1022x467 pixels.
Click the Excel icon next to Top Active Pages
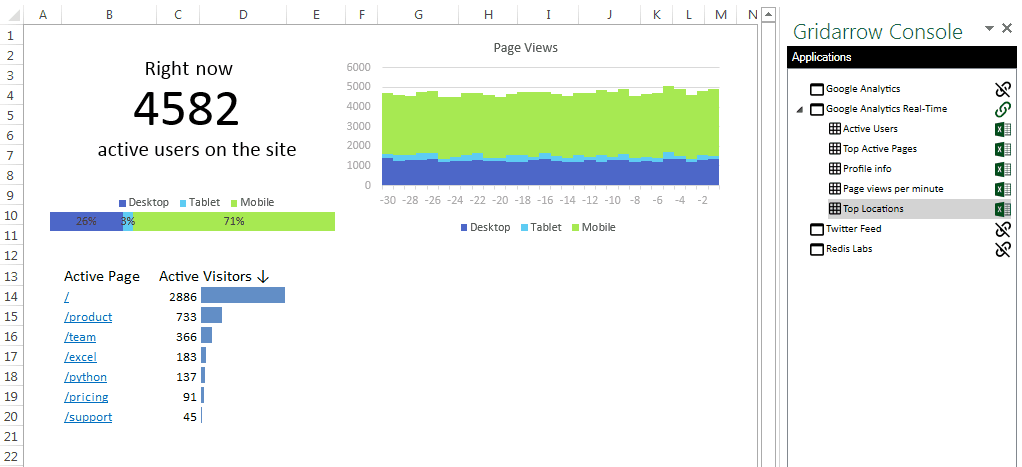point(1002,149)
